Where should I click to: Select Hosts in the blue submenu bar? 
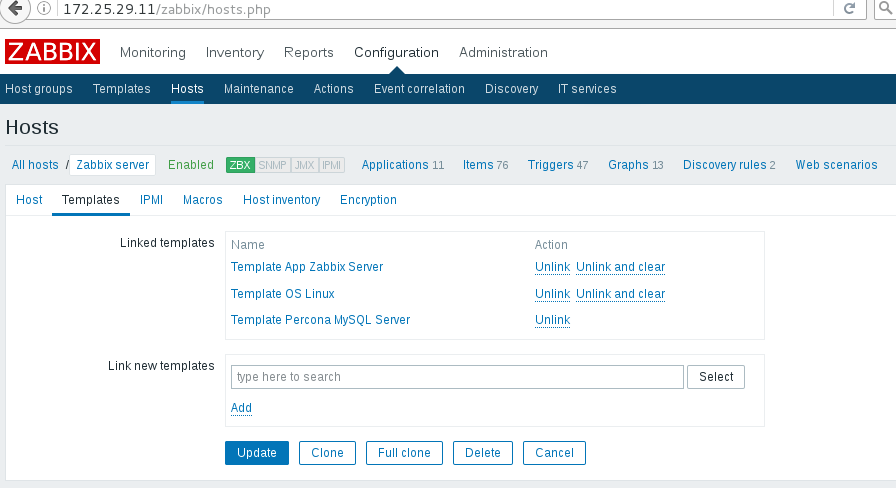click(187, 89)
